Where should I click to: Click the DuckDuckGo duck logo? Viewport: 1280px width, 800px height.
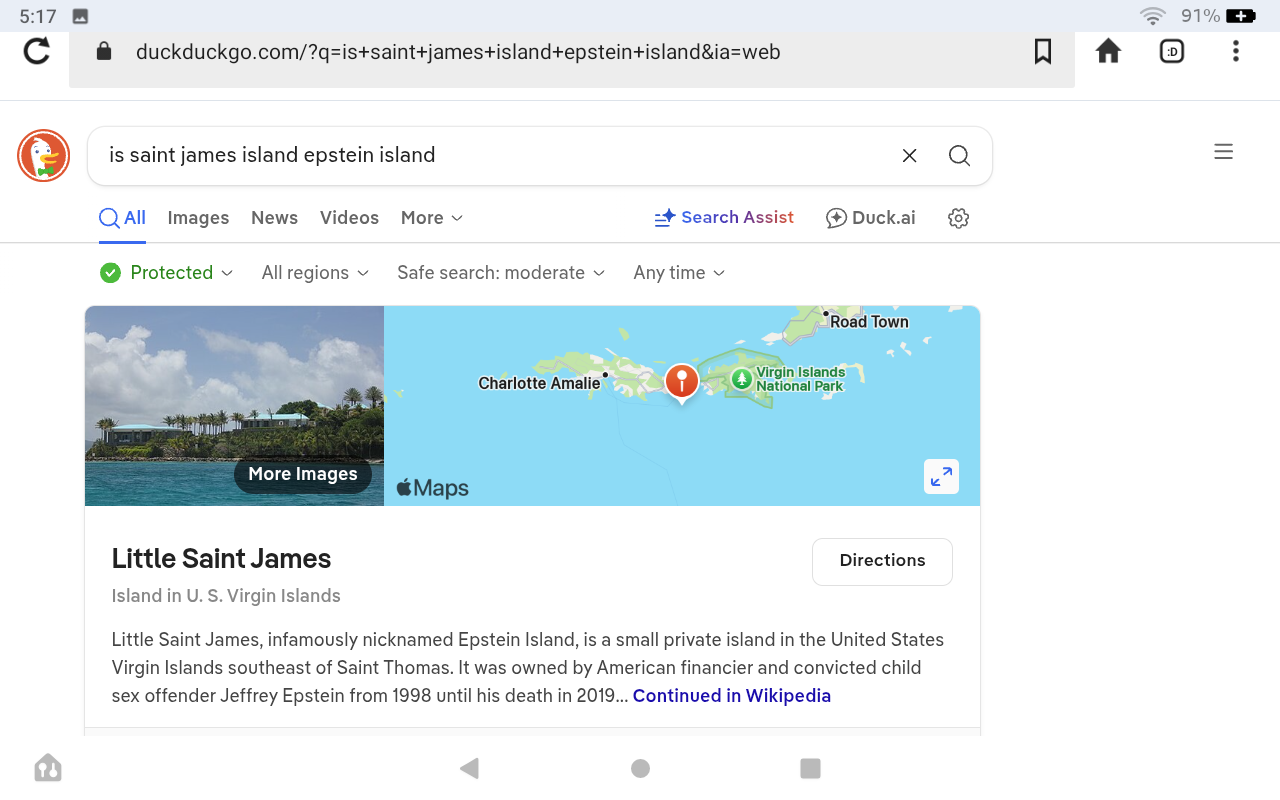43,156
